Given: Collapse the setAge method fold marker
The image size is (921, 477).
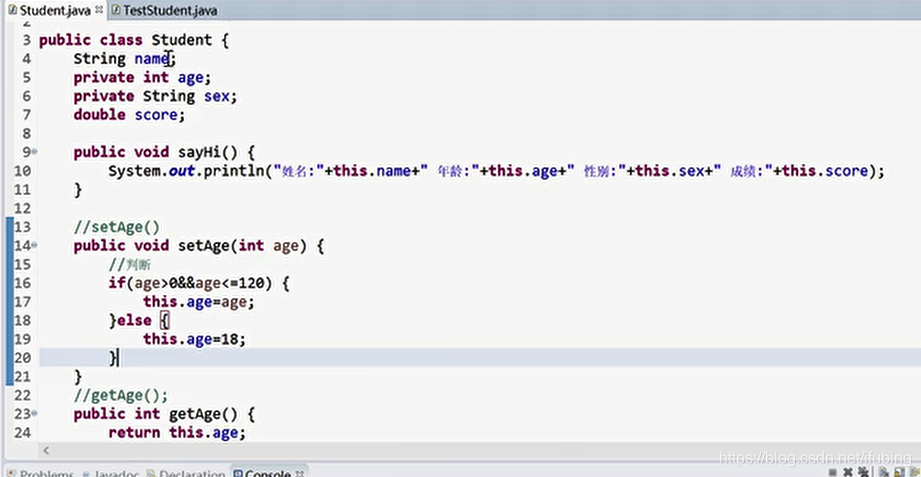Looking at the screenshot, I should pos(35,246).
